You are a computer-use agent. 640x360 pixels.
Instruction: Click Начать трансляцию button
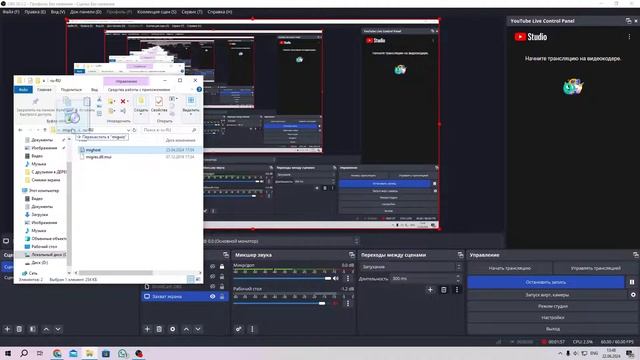click(x=510, y=268)
